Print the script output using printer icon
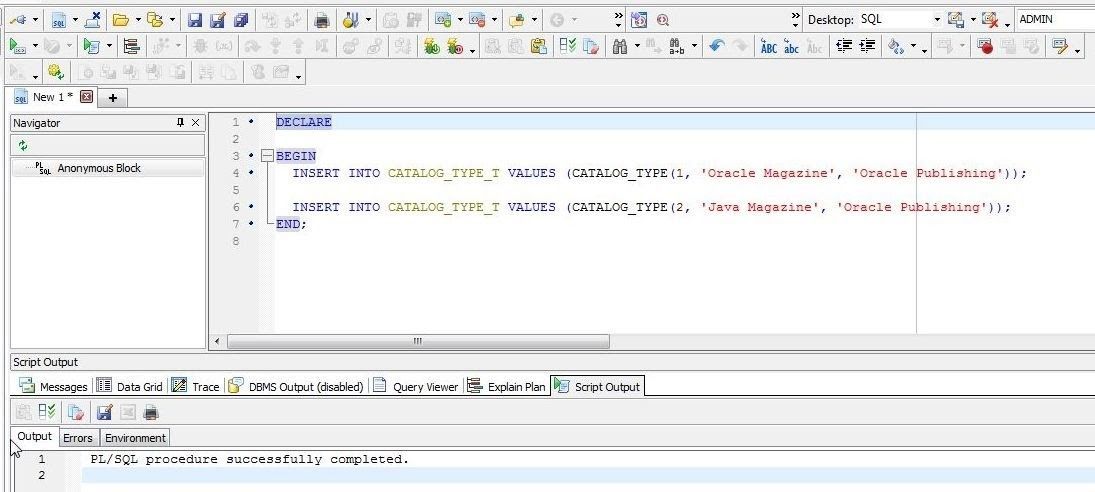1095x492 pixels. 151,412
